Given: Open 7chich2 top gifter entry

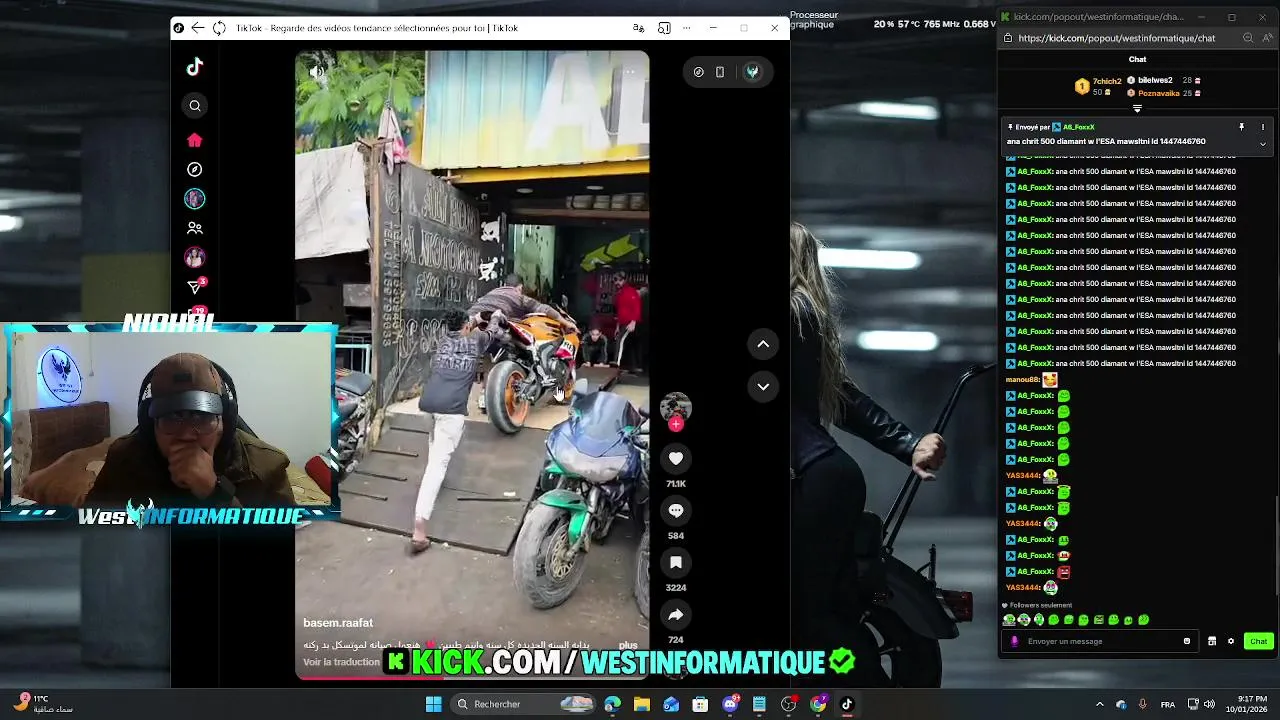Looking at the screenshot, I should pos(1098,86).
